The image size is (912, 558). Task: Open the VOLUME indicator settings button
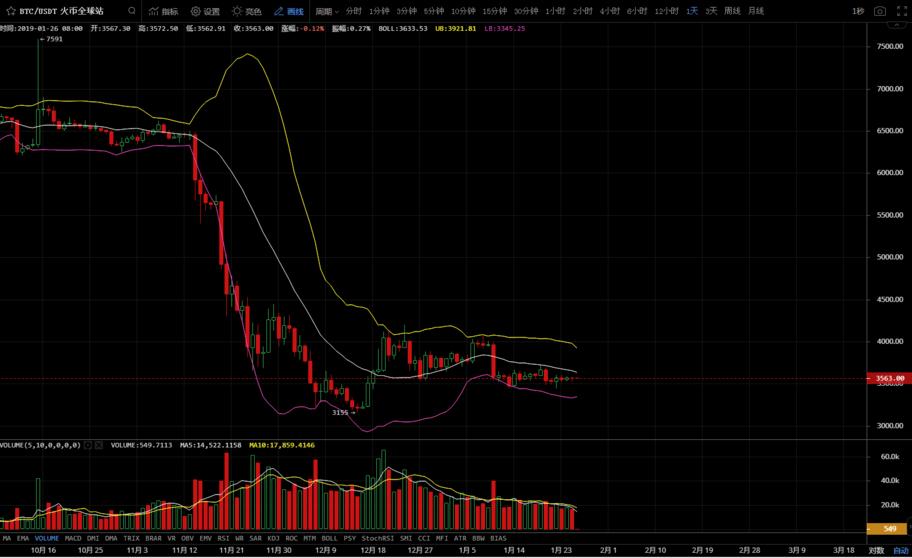click(x=88, y=445)
